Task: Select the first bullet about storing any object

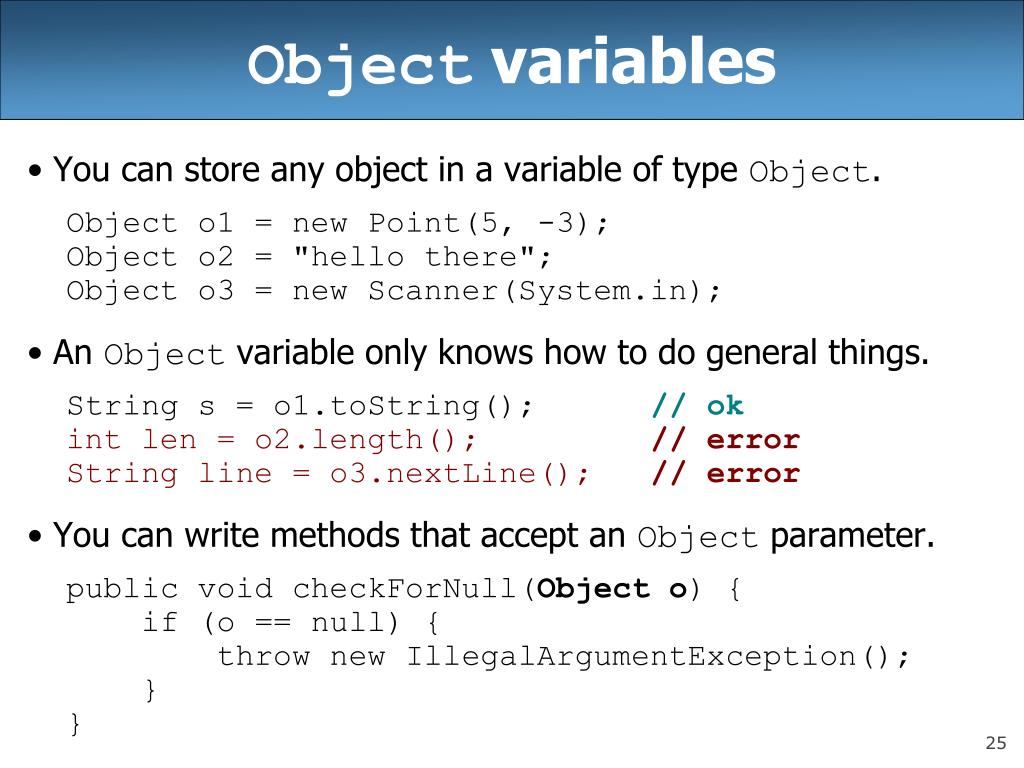Action: [455, 171]
